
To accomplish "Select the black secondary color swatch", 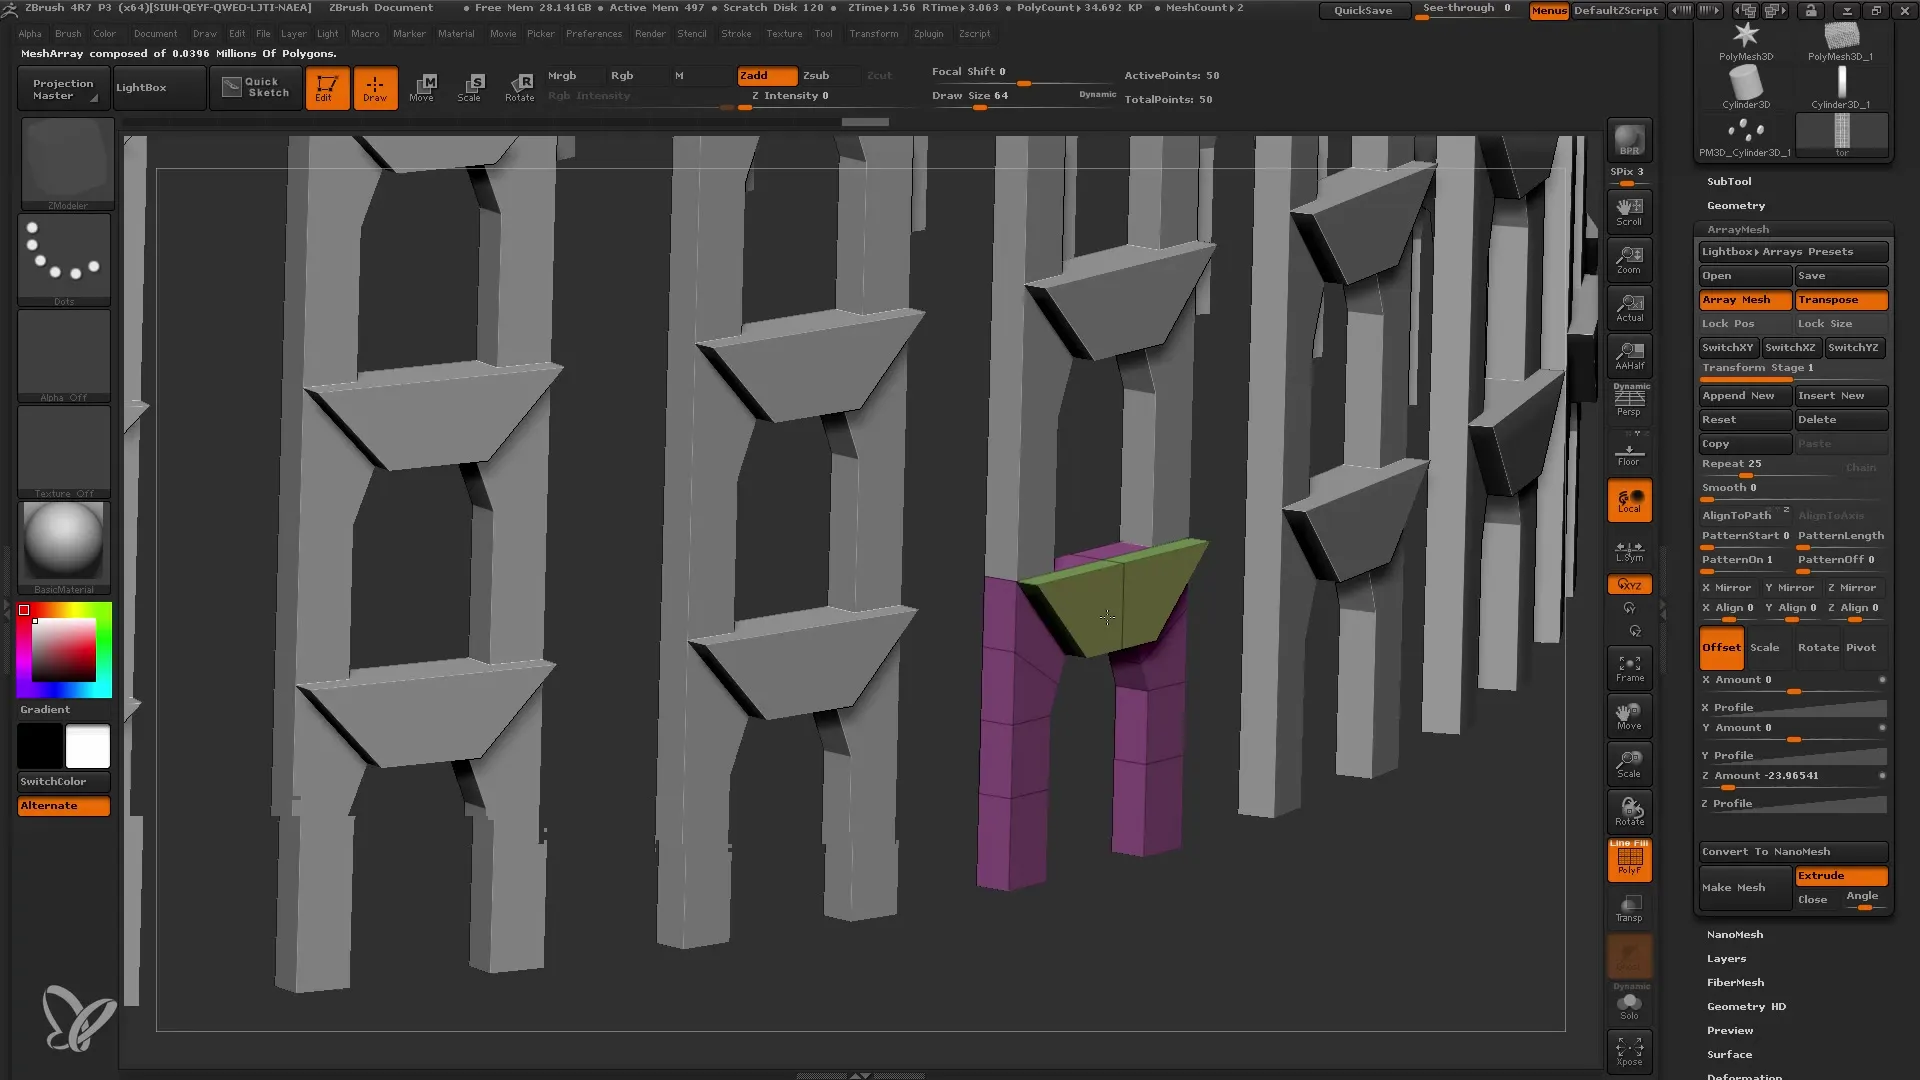I will click(x=40, y=747).
